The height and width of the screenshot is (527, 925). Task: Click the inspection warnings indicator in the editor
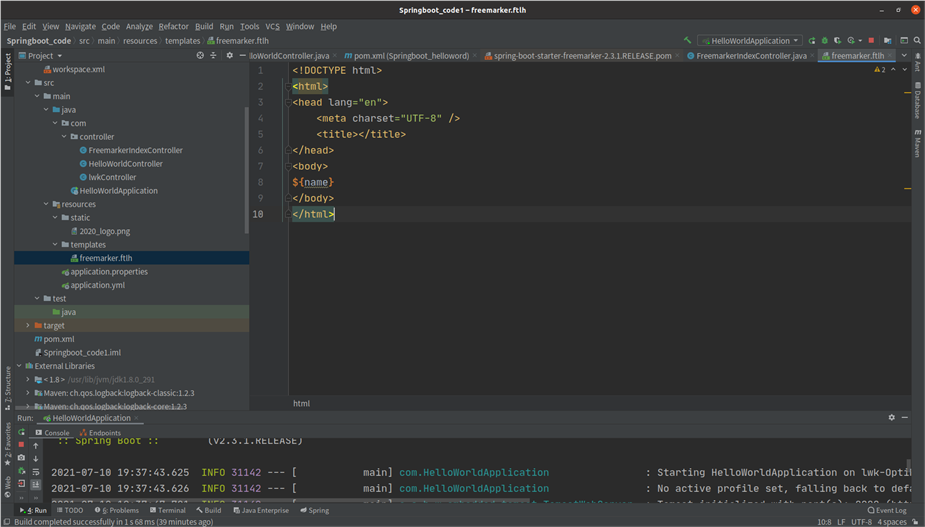click(880, 70)
